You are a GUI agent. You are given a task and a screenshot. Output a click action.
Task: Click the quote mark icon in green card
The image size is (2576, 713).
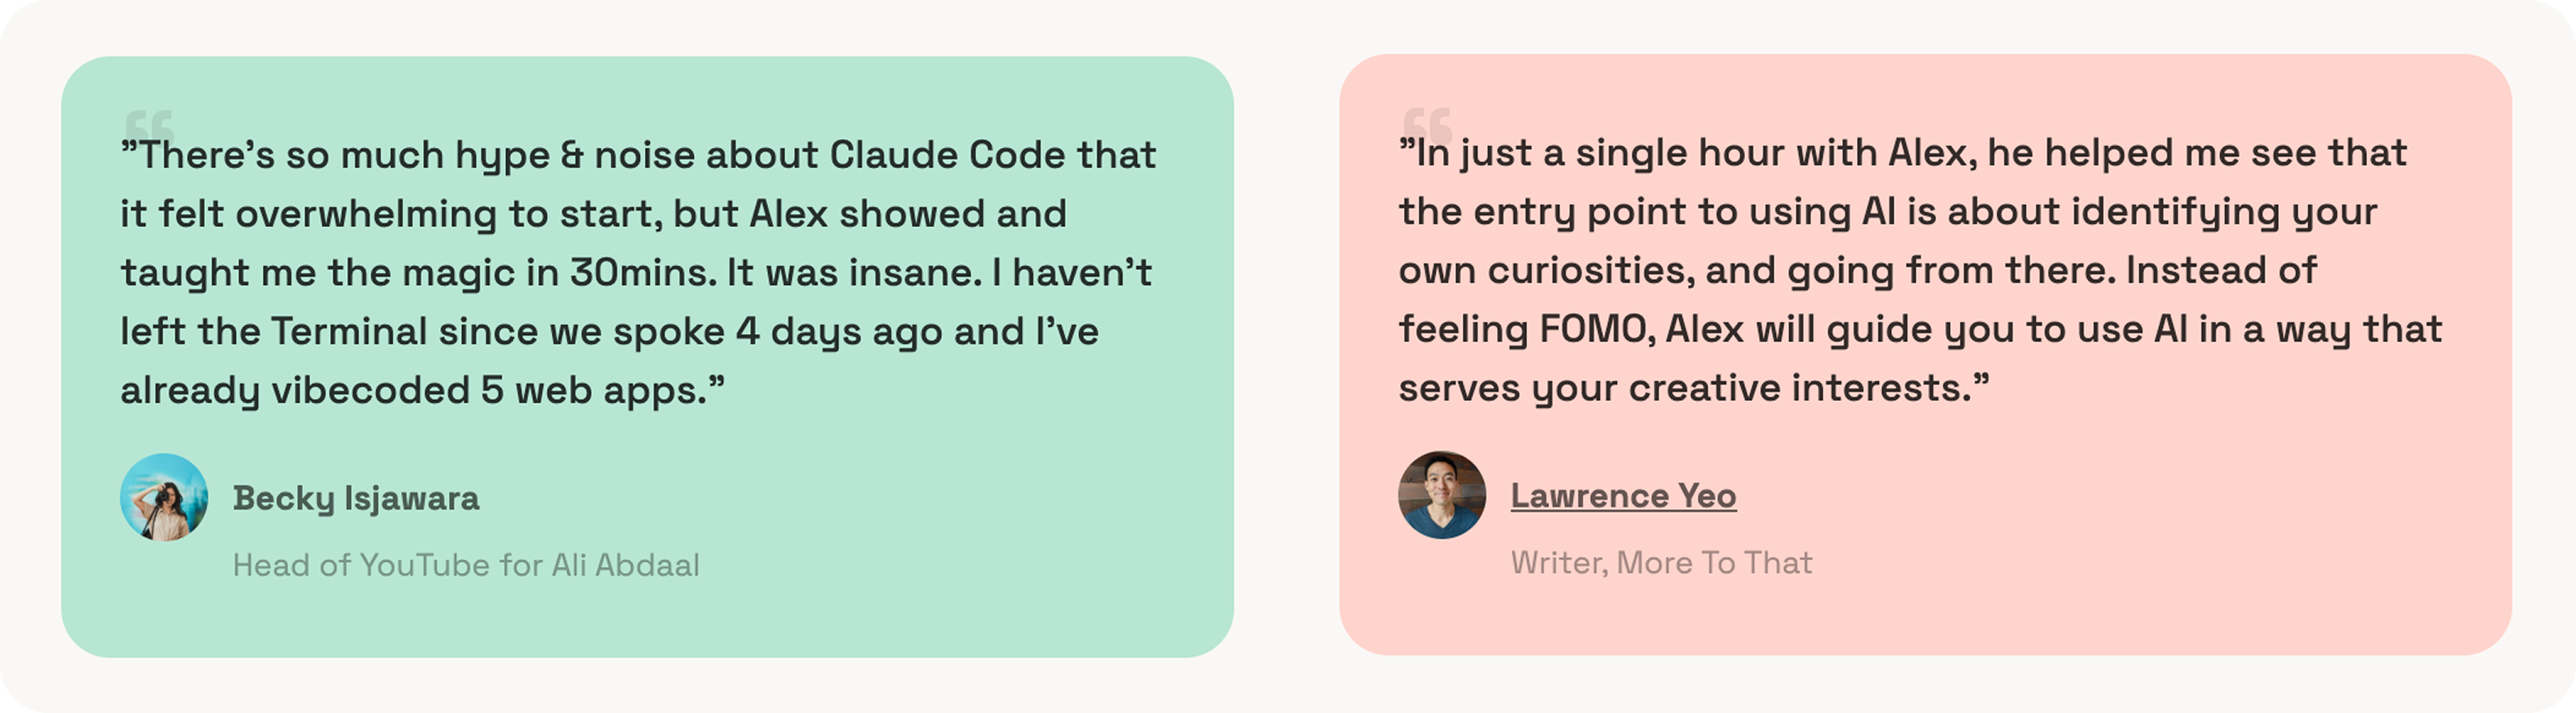(x=149, y=125)
